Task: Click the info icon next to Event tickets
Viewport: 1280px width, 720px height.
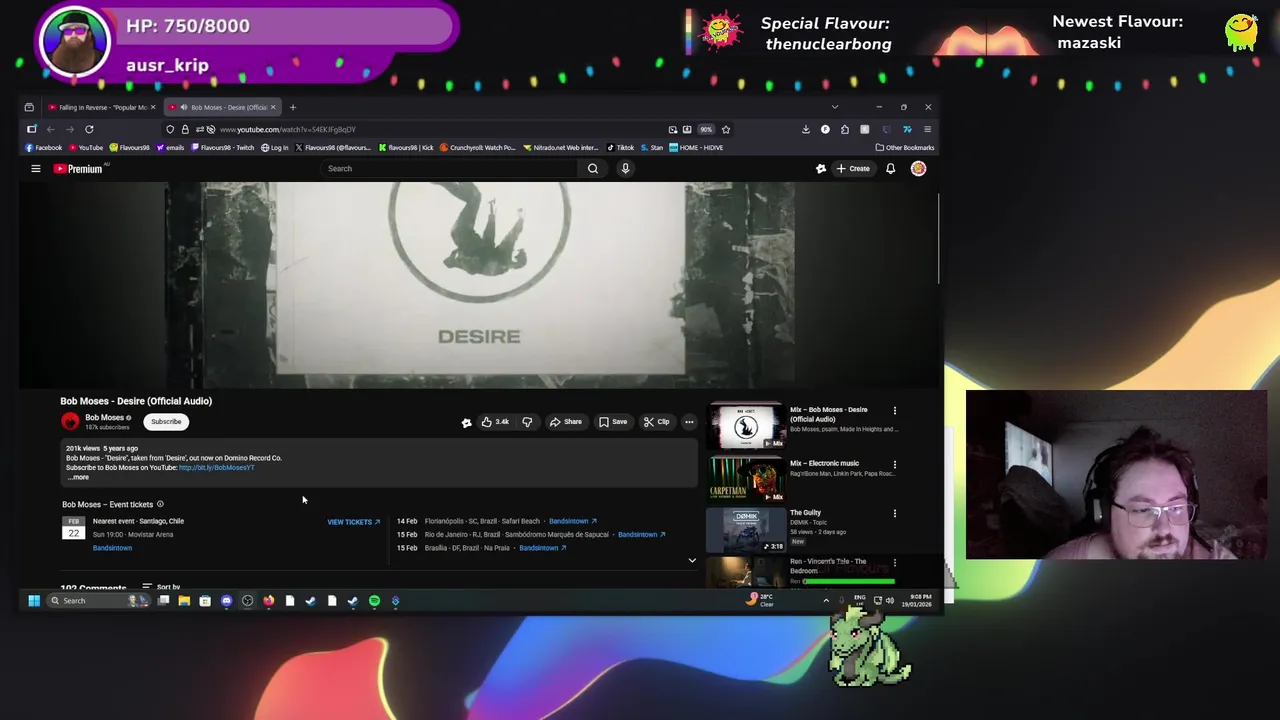Action: click(160, 504)
